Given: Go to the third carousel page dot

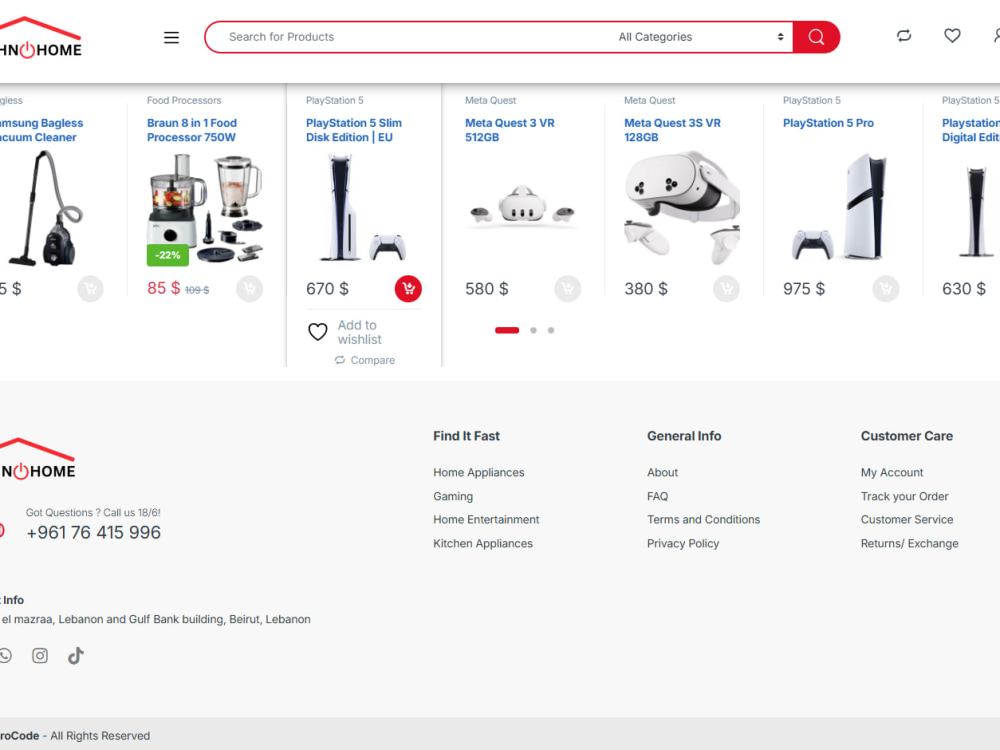Looking at the screenshot, I should [551, 330].
